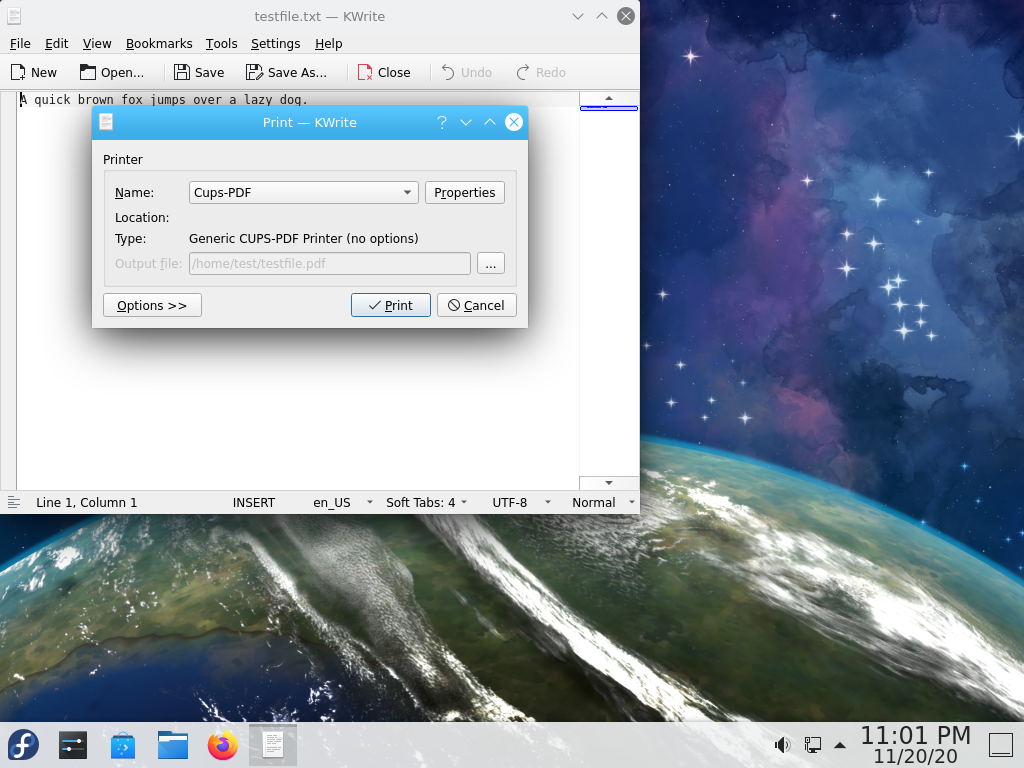Click the scrollbar down arrow in editor
Viewport: 1024px width, 768px height.
click(609, 483)
